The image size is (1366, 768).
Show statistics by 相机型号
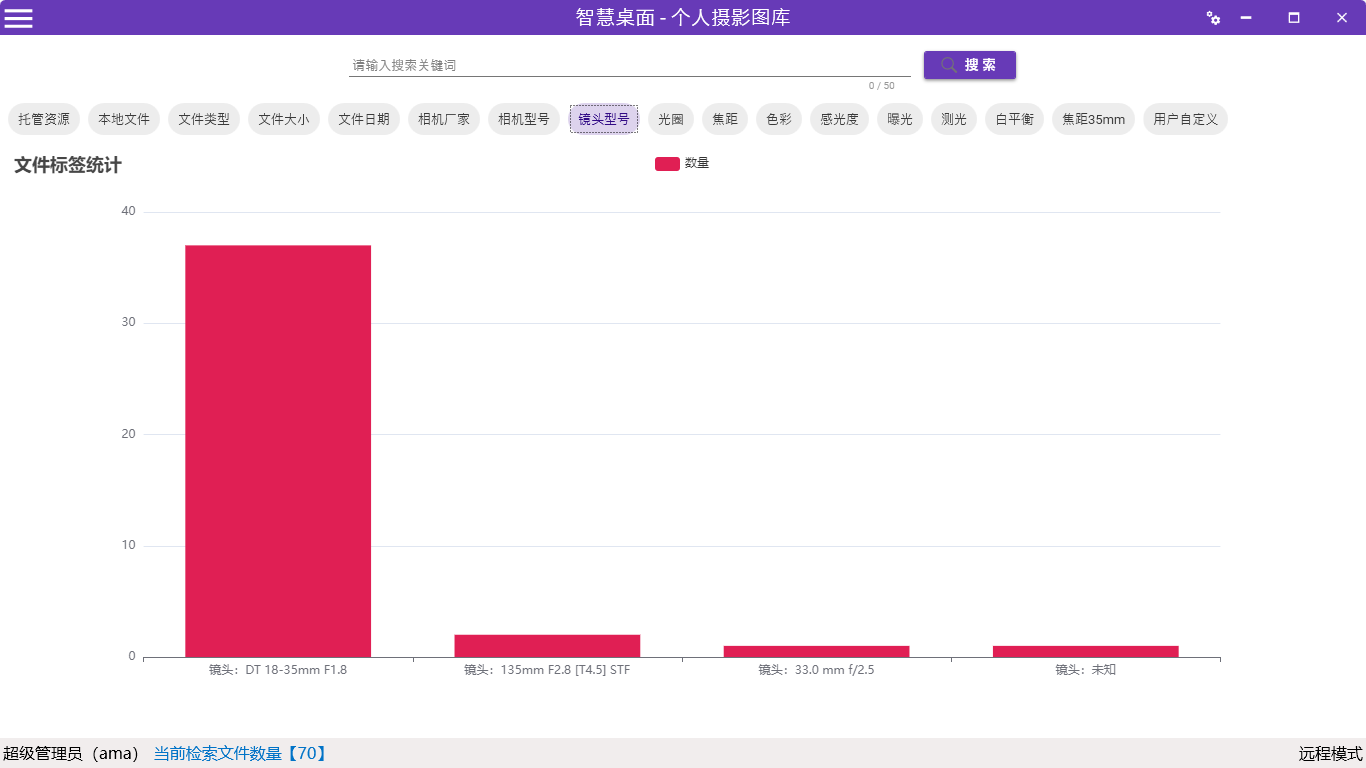[x=524, y=119]
